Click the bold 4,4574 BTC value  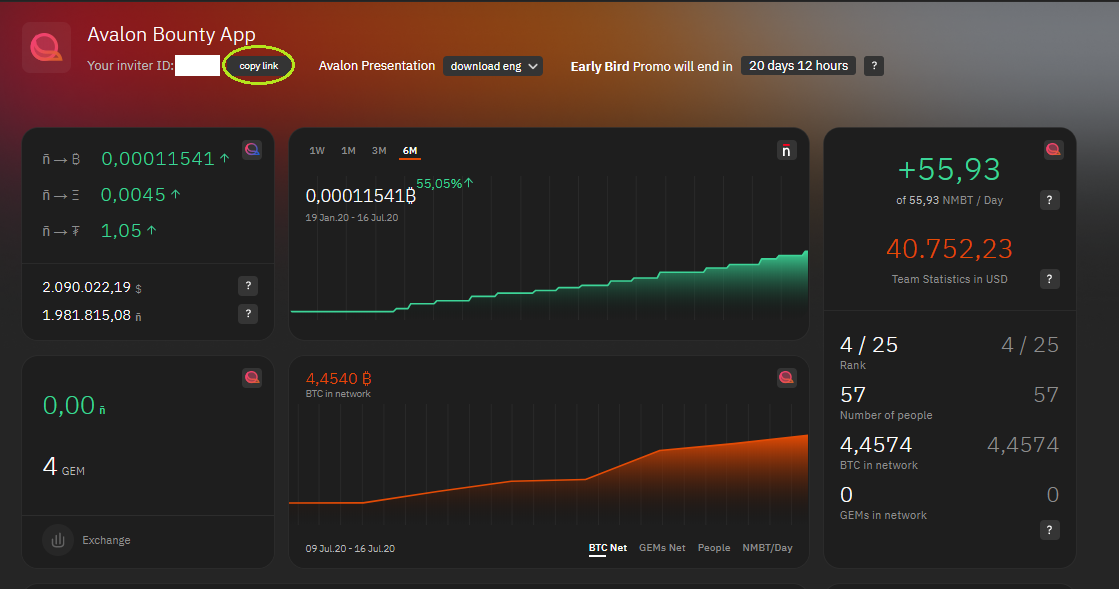(876, 445)
